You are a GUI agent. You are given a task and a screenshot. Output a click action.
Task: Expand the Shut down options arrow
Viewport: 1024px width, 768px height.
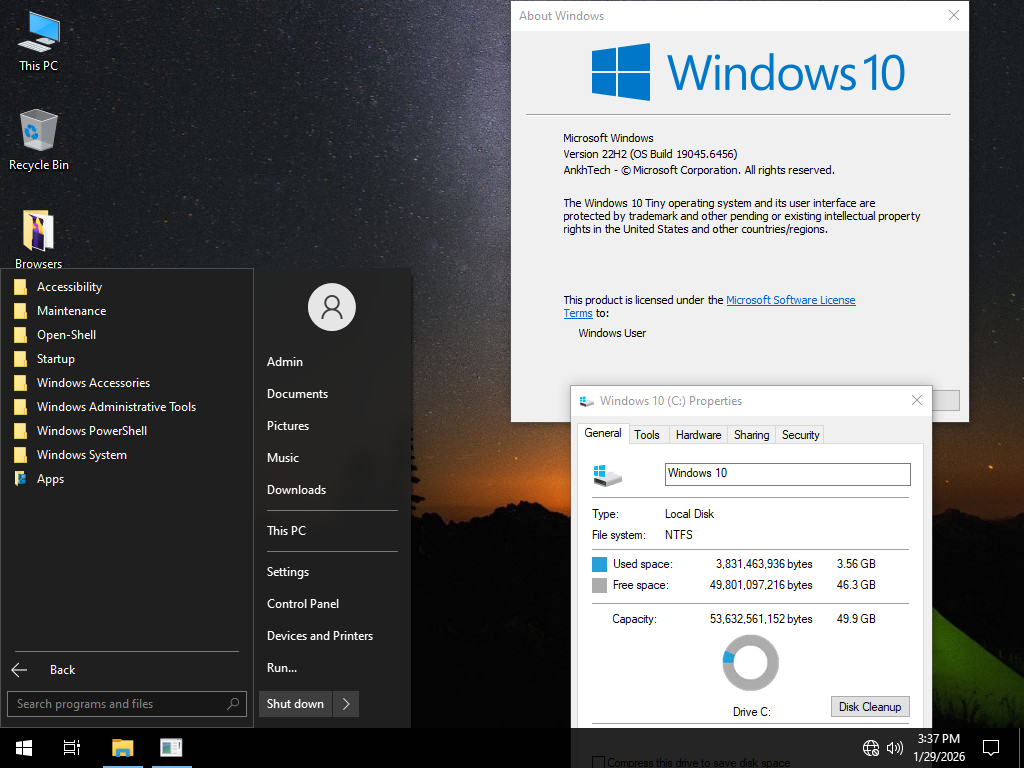pyautogui.click(x=345, y=703)
